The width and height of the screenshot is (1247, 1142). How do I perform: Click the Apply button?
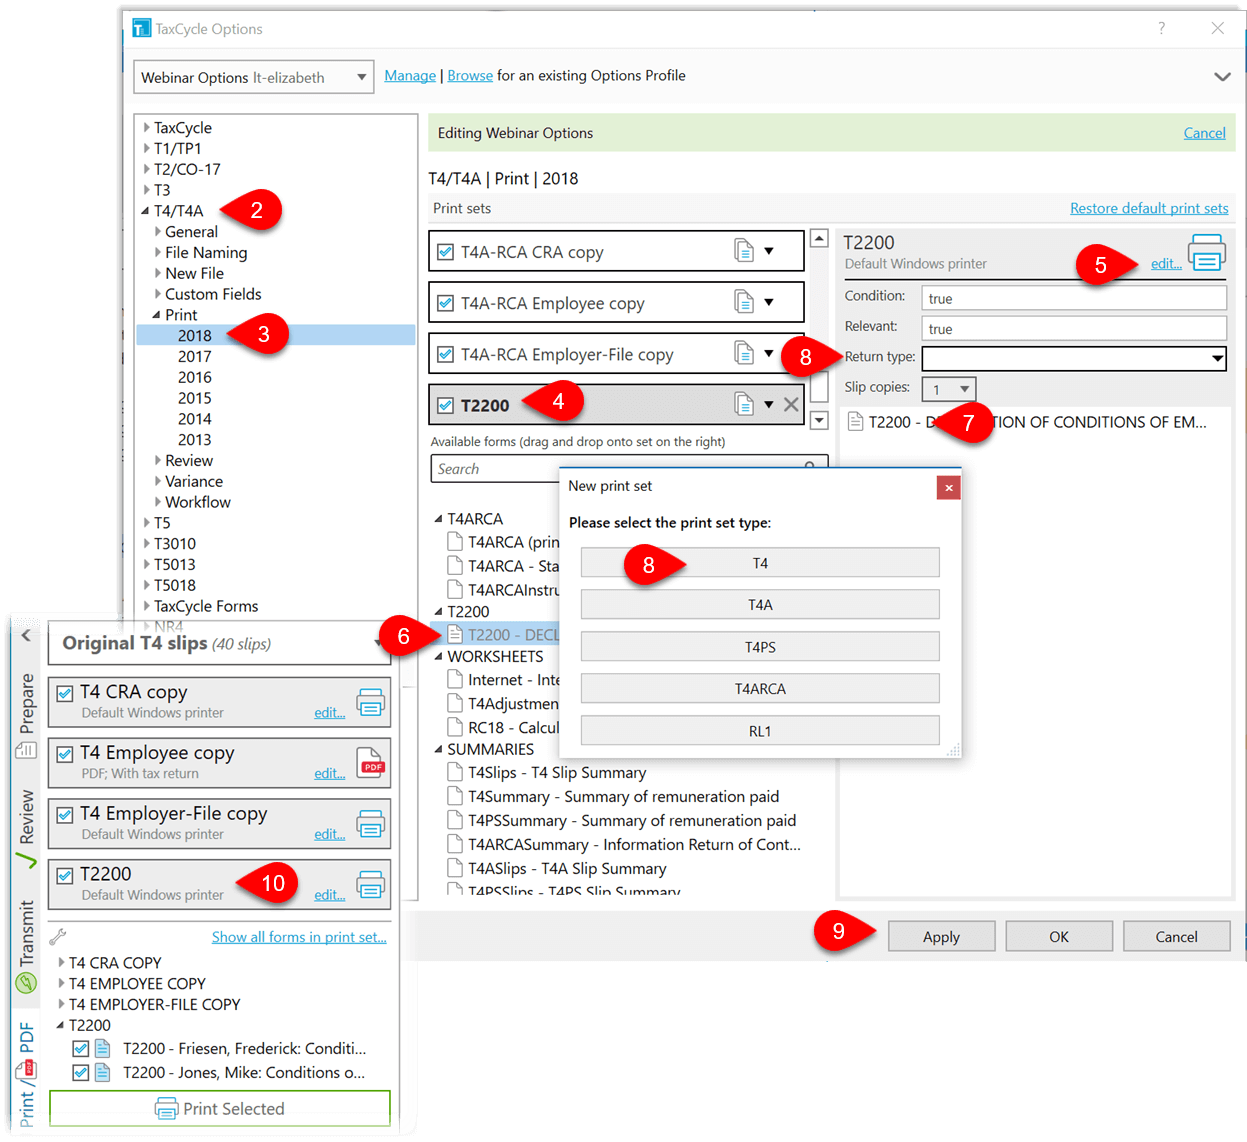(x=941, y=937)
